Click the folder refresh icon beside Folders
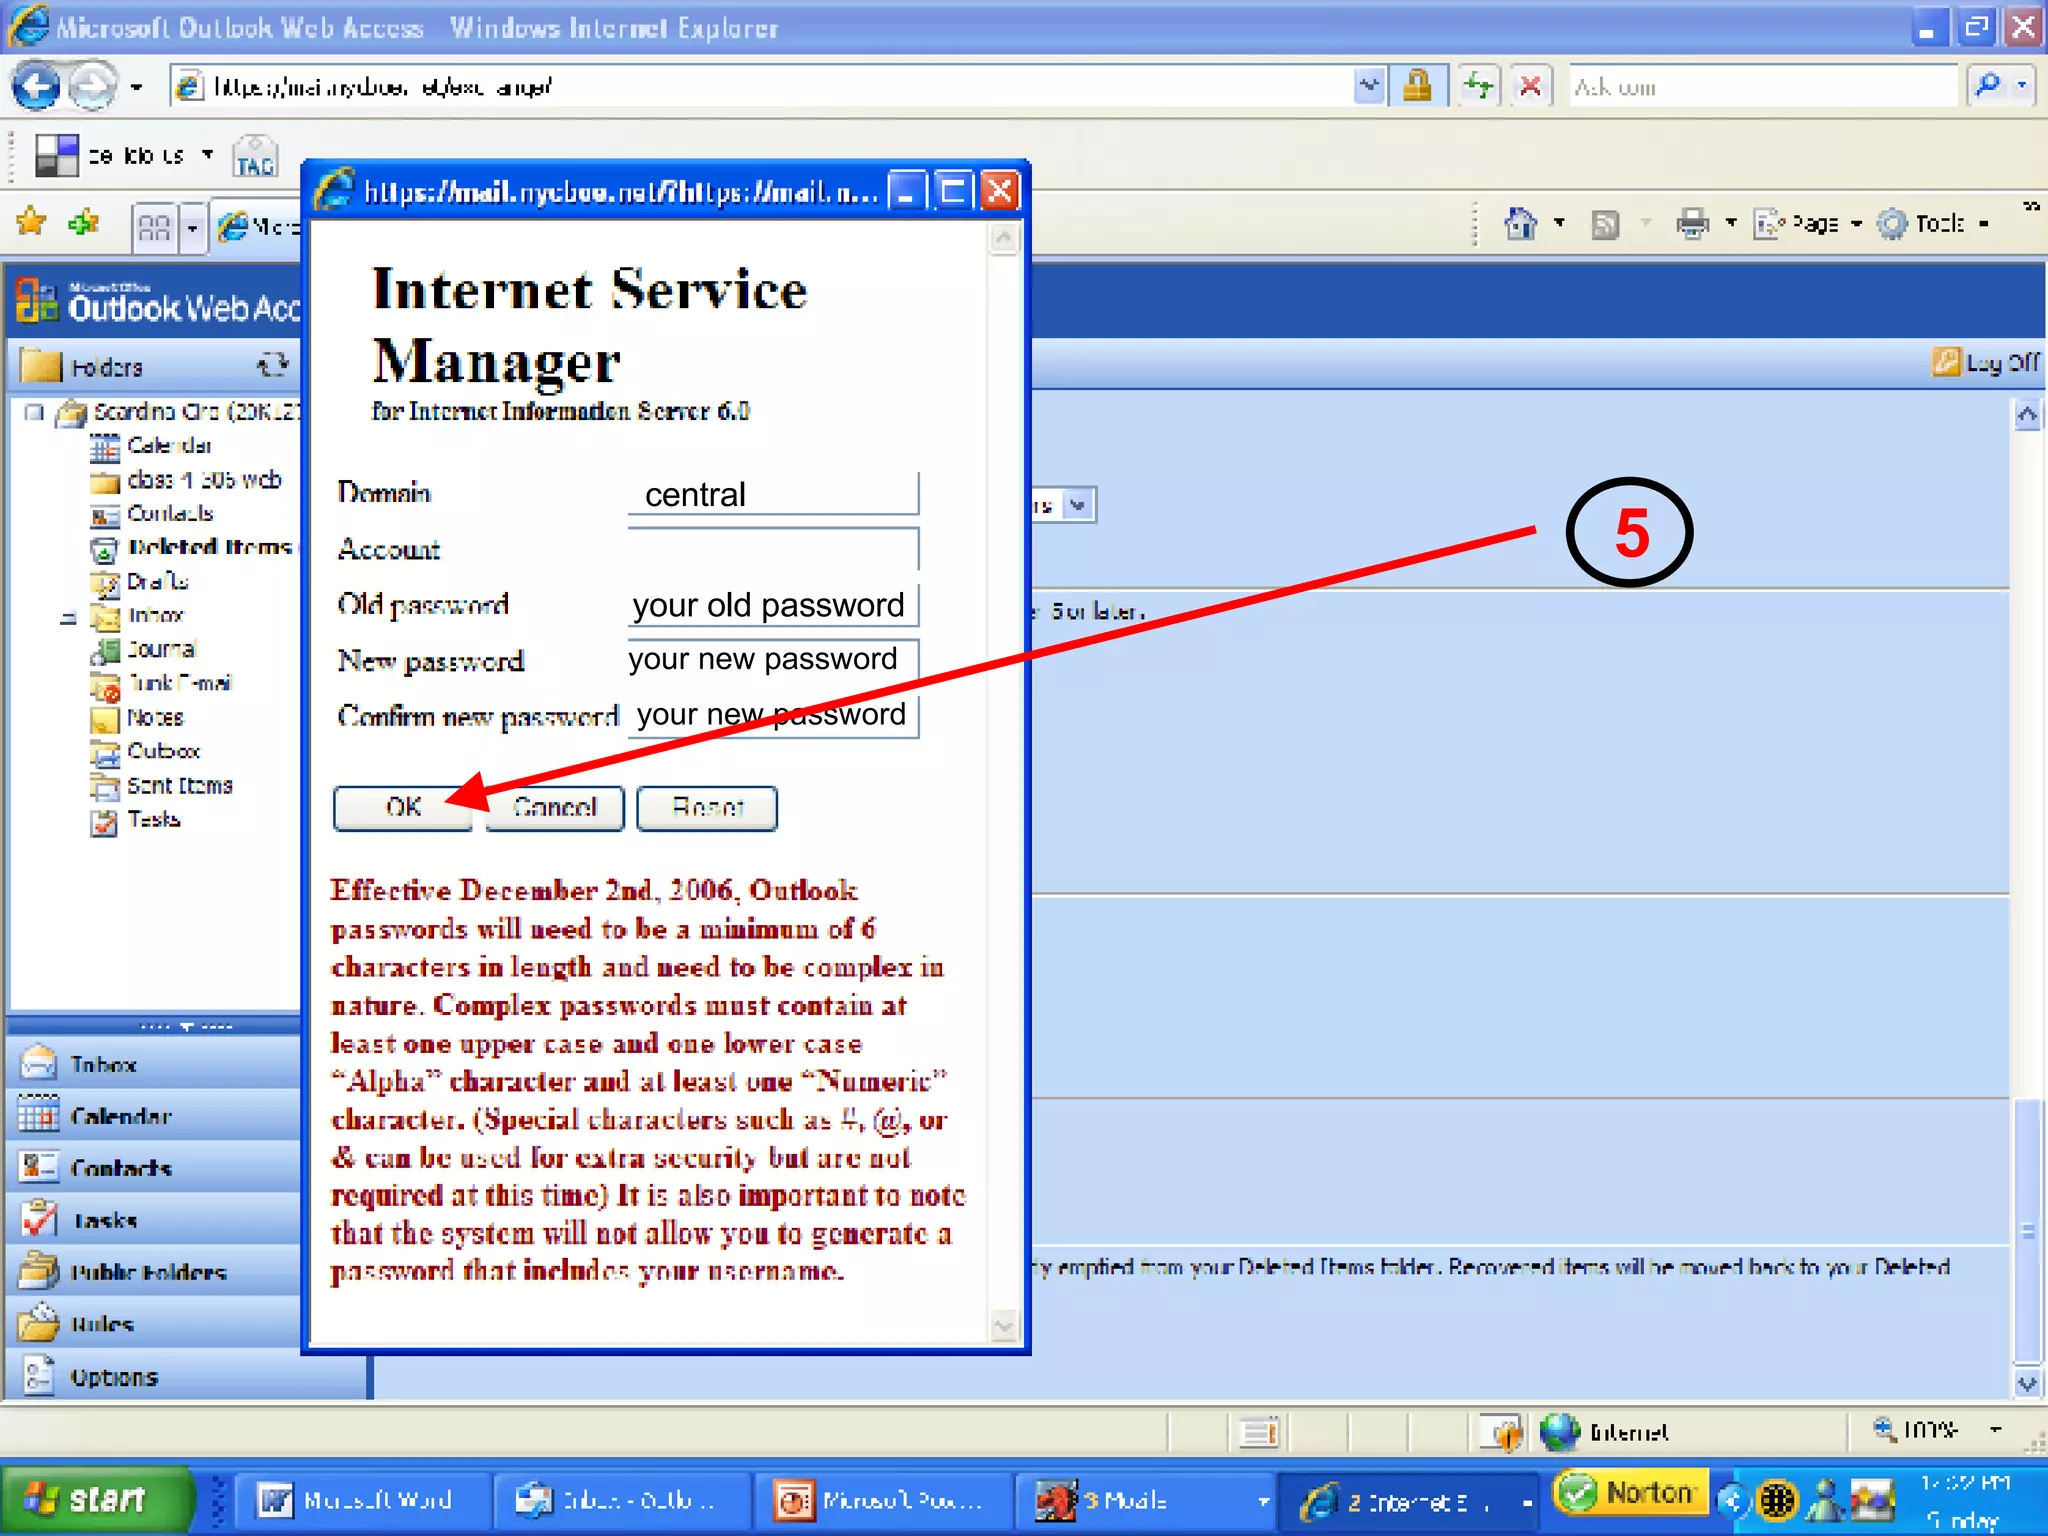2048x1536 pixels. click(272, 366)
